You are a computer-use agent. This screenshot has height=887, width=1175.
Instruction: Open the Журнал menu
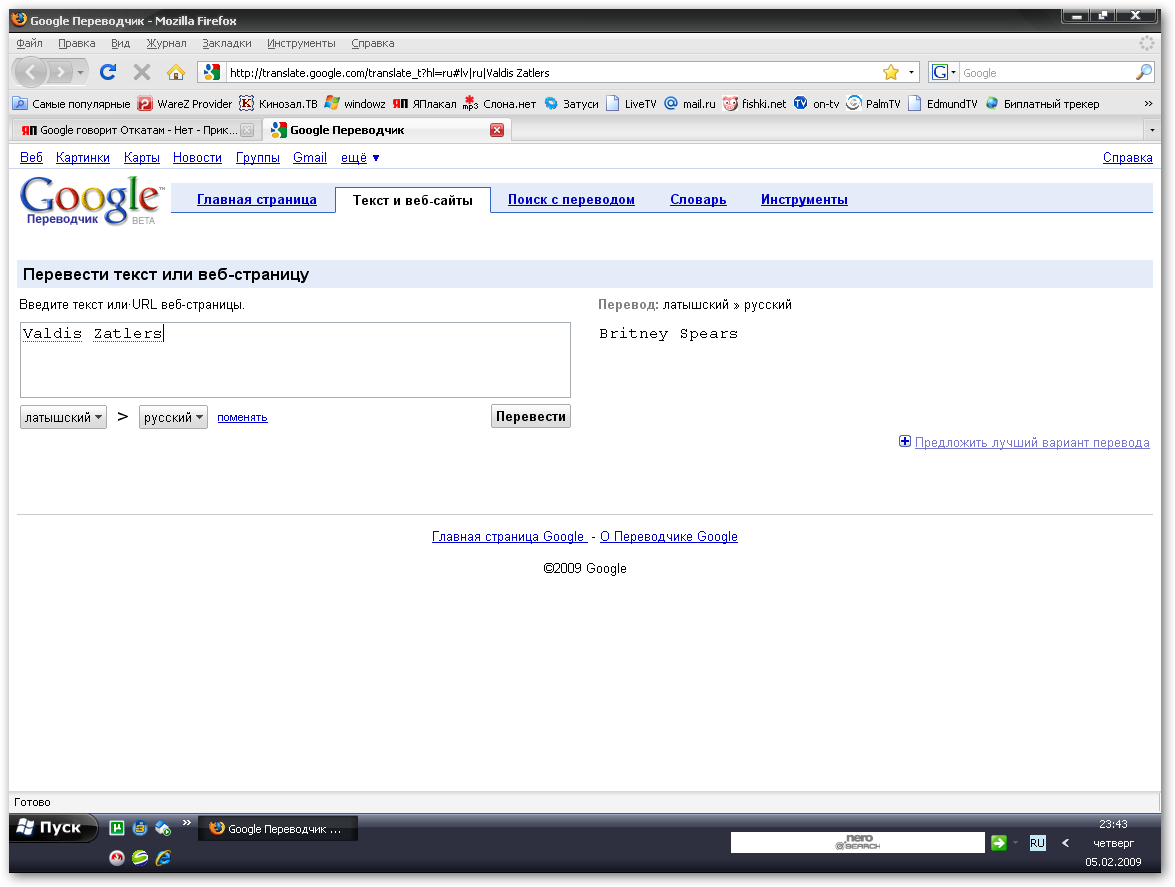pos(166,43)
